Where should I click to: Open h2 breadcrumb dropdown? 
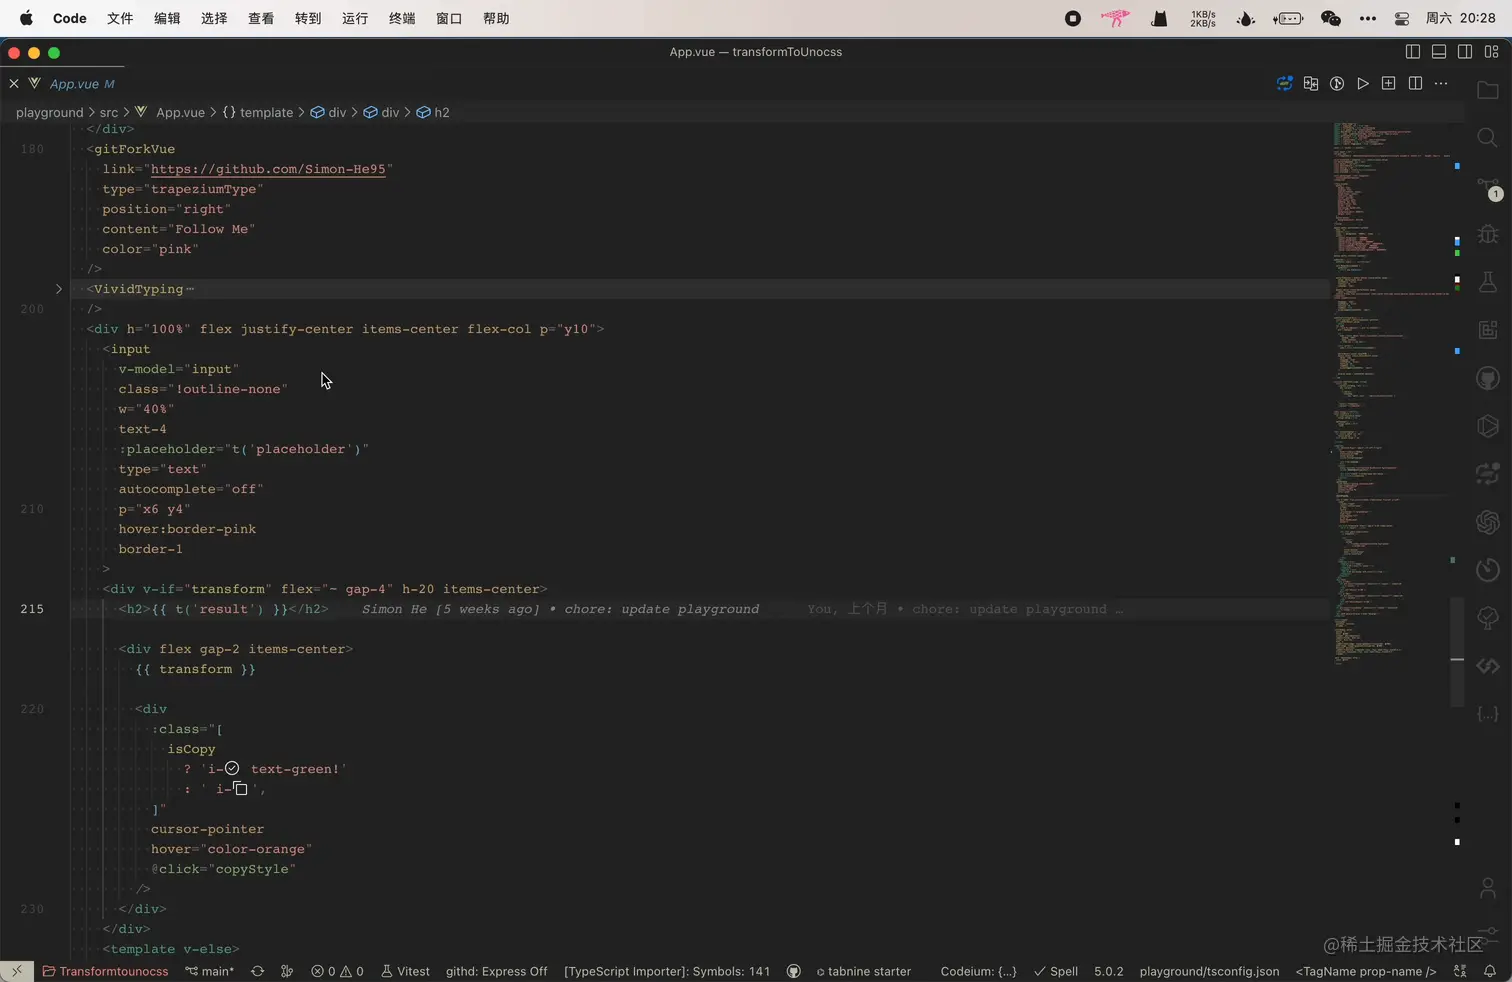433,113
